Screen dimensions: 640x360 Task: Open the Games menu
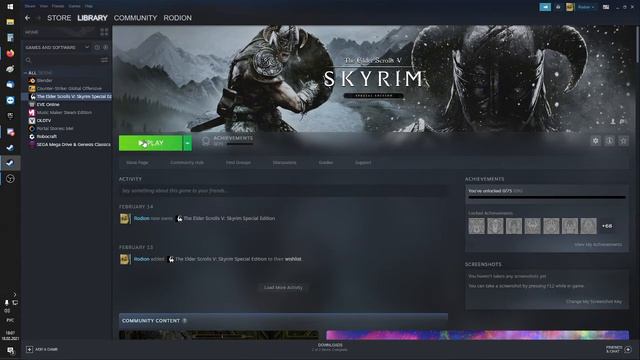[74, 6]
